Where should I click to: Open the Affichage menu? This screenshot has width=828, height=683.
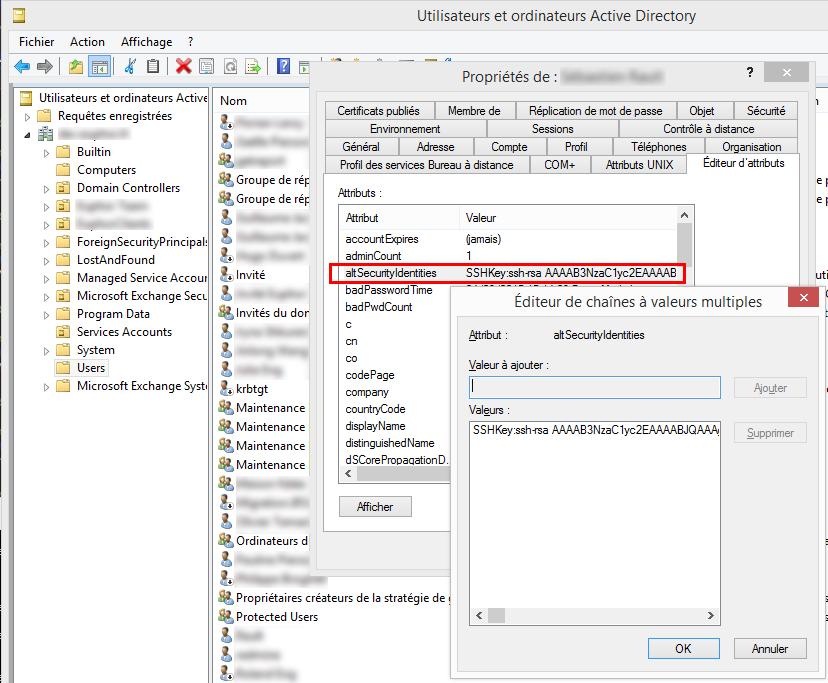[x=146, y=42]
